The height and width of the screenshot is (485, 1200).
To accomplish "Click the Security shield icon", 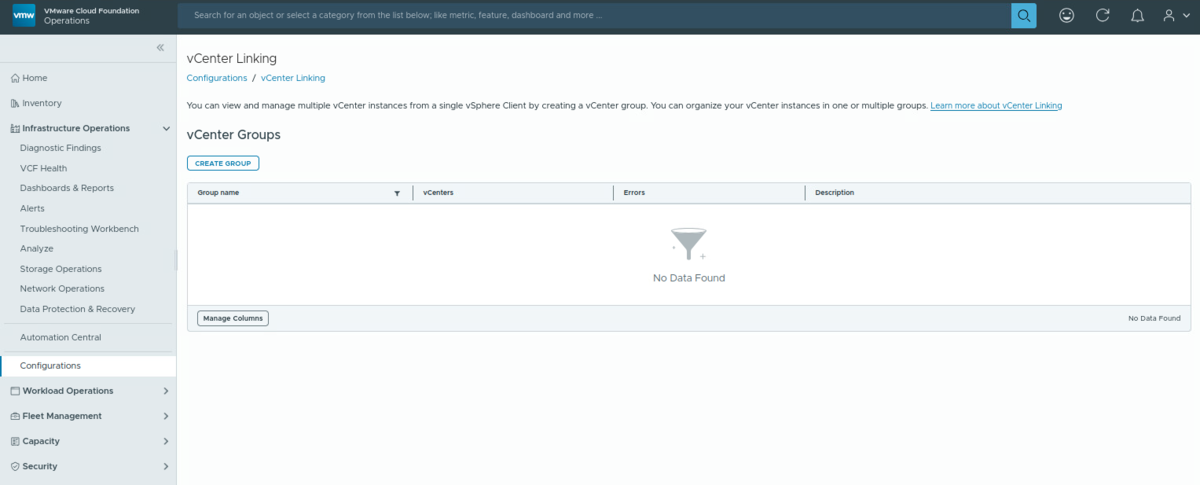I will click(14, 466).
